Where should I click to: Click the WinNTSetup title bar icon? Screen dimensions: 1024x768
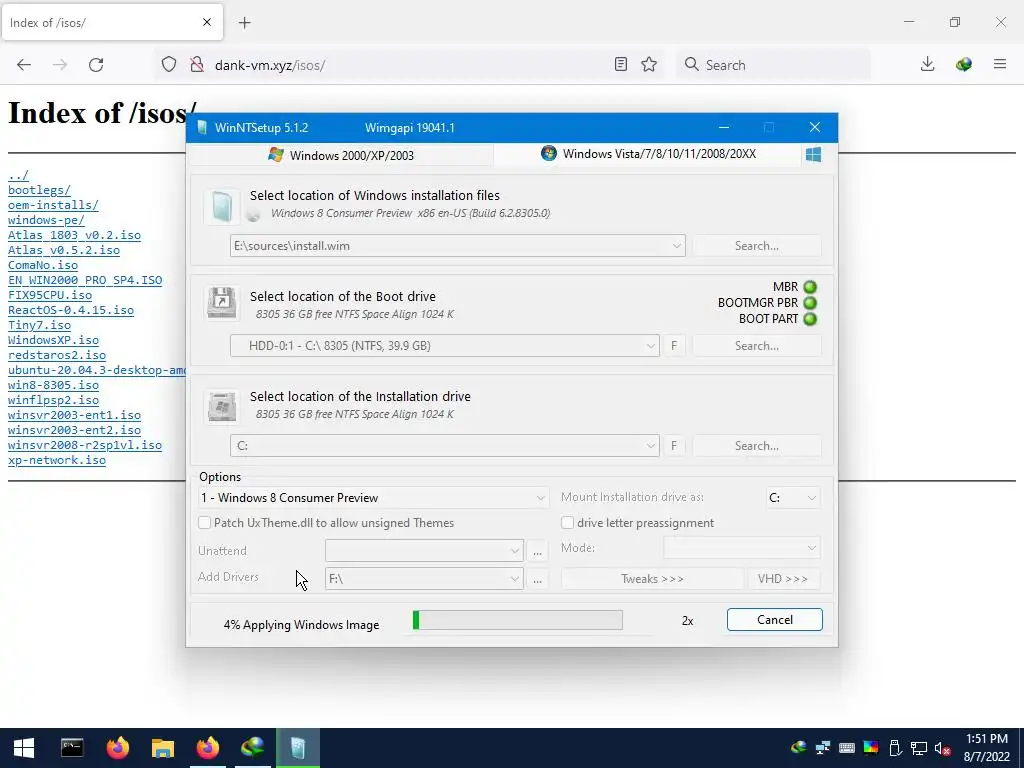tap(202, 127)
